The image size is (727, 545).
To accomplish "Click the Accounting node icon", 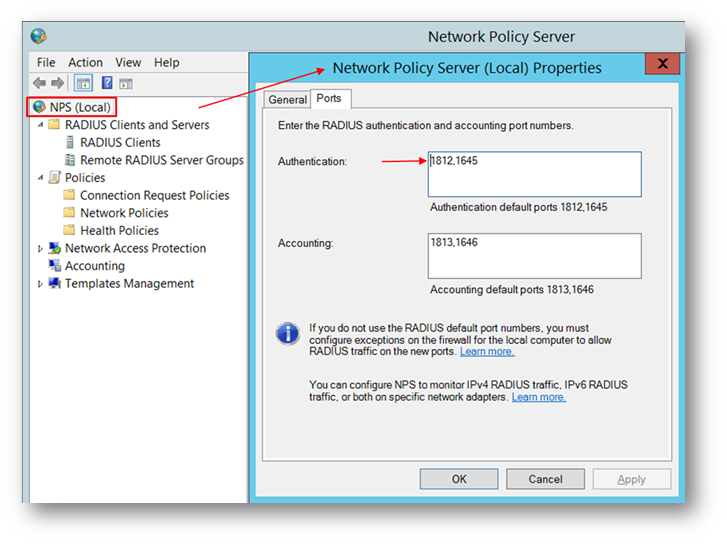I will point(55,265).
